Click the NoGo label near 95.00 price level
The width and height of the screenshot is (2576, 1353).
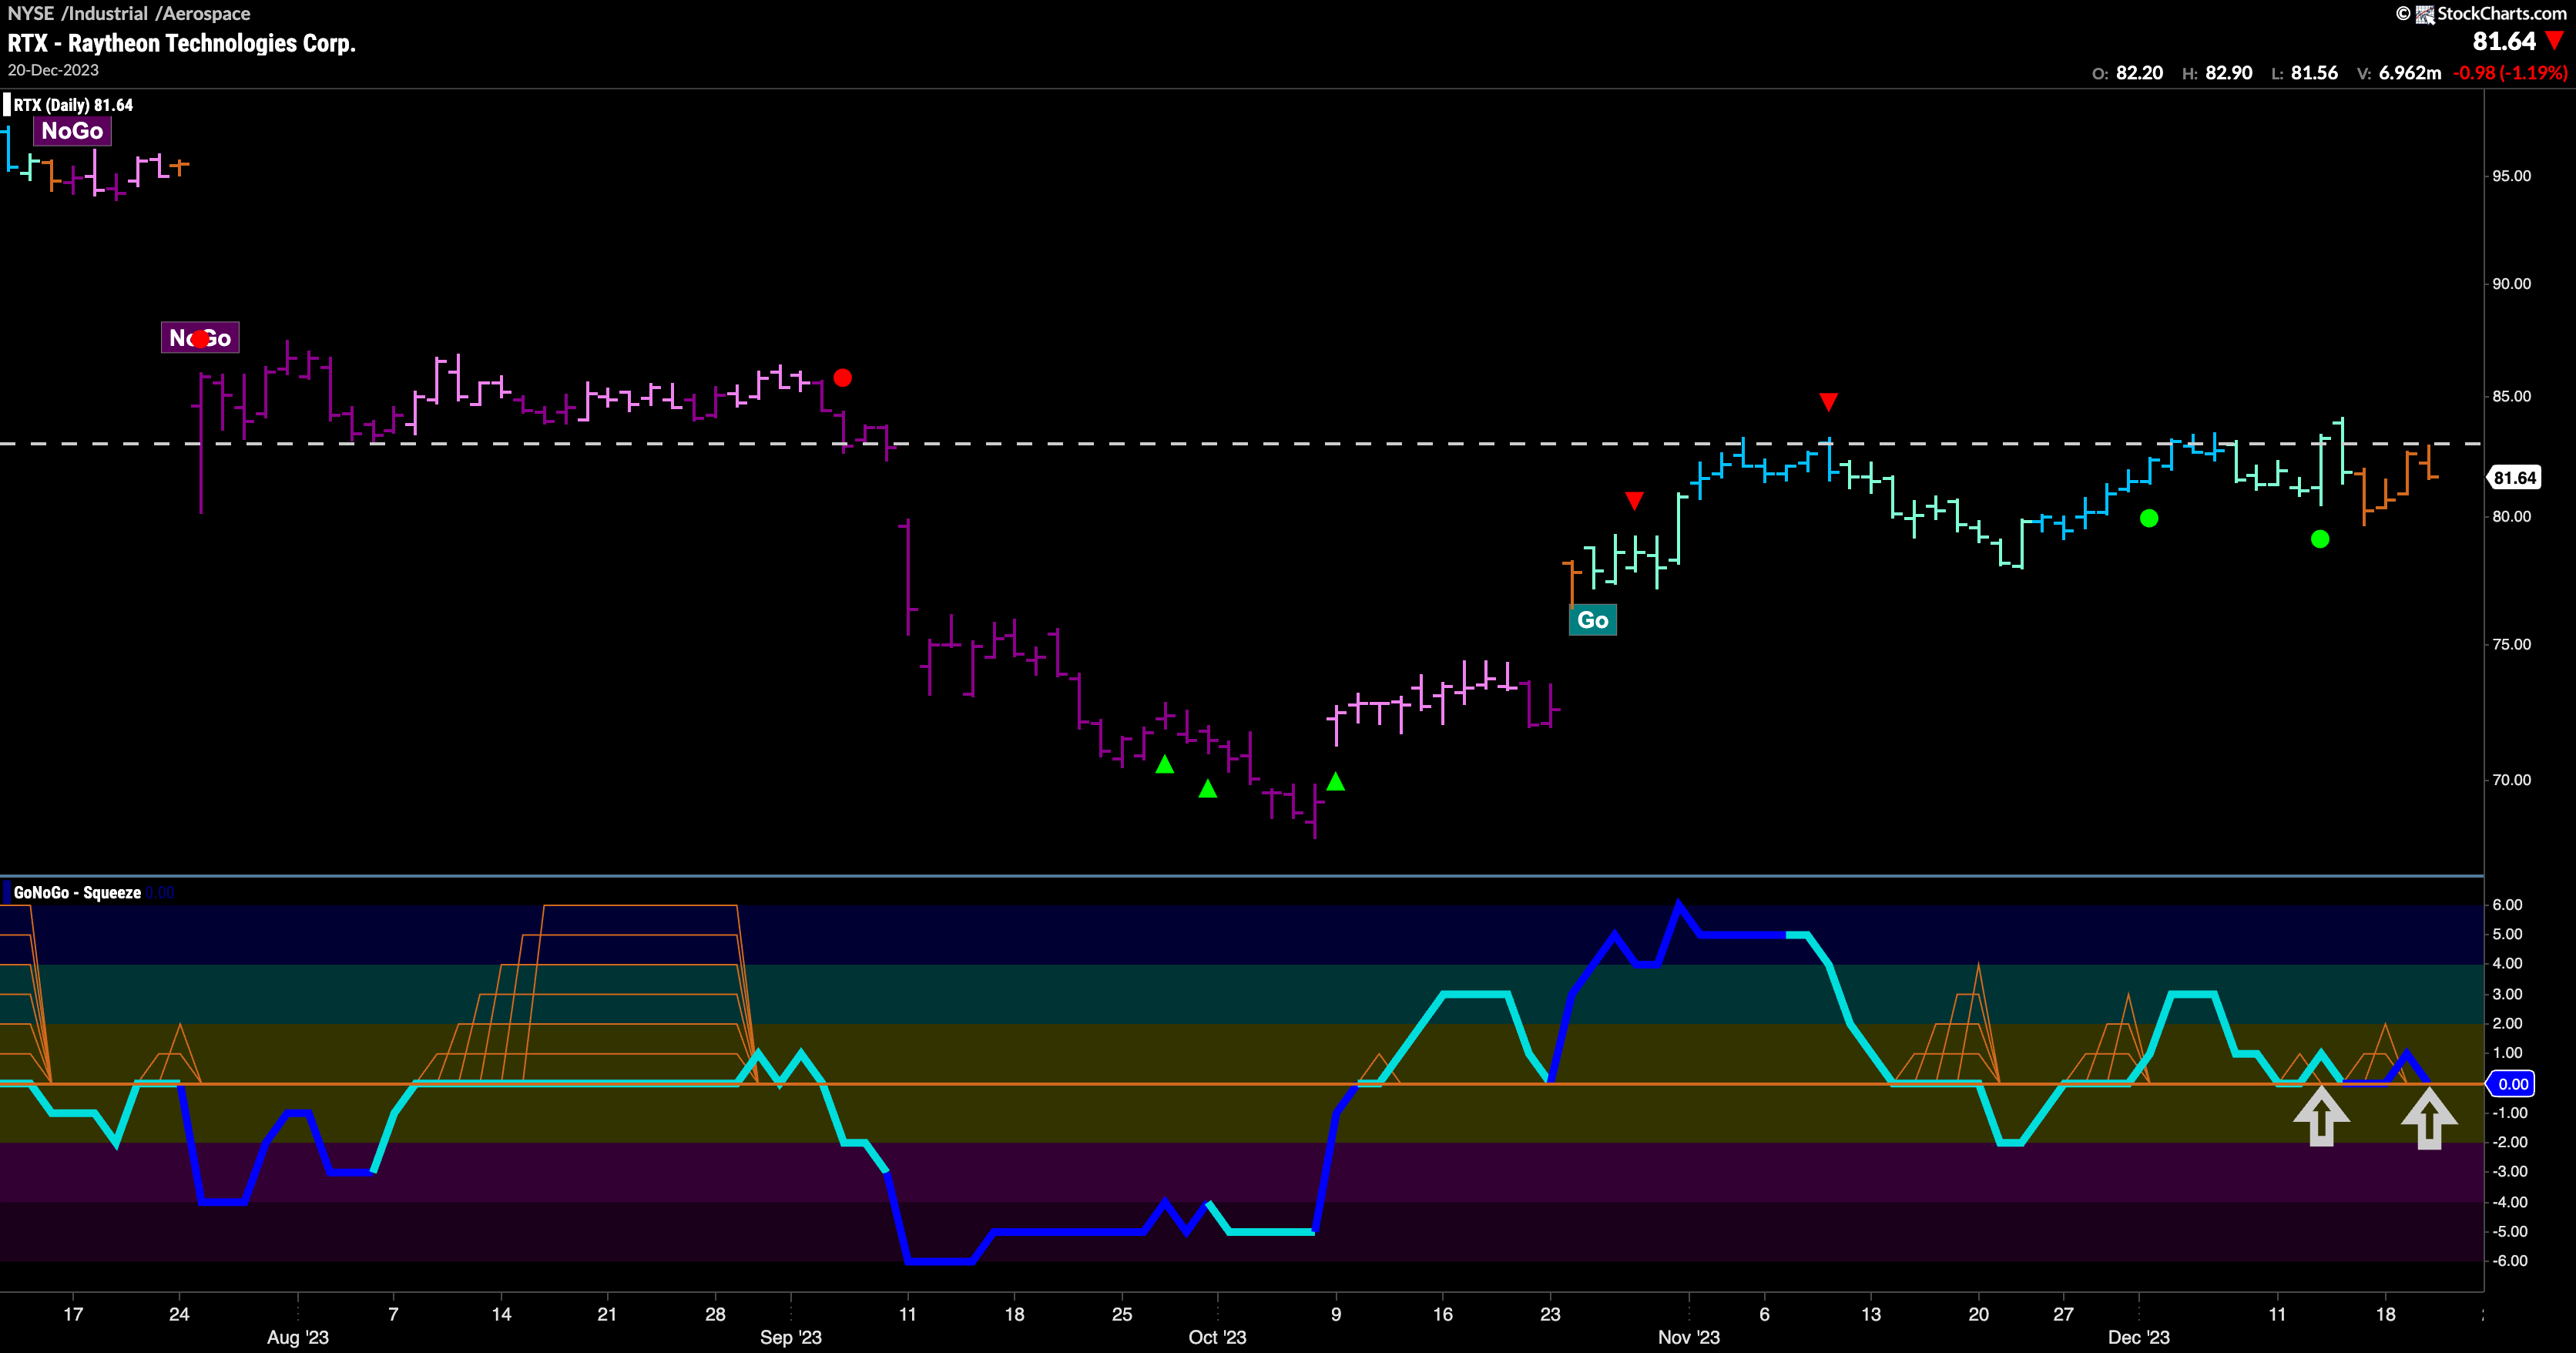pos(72,131)
